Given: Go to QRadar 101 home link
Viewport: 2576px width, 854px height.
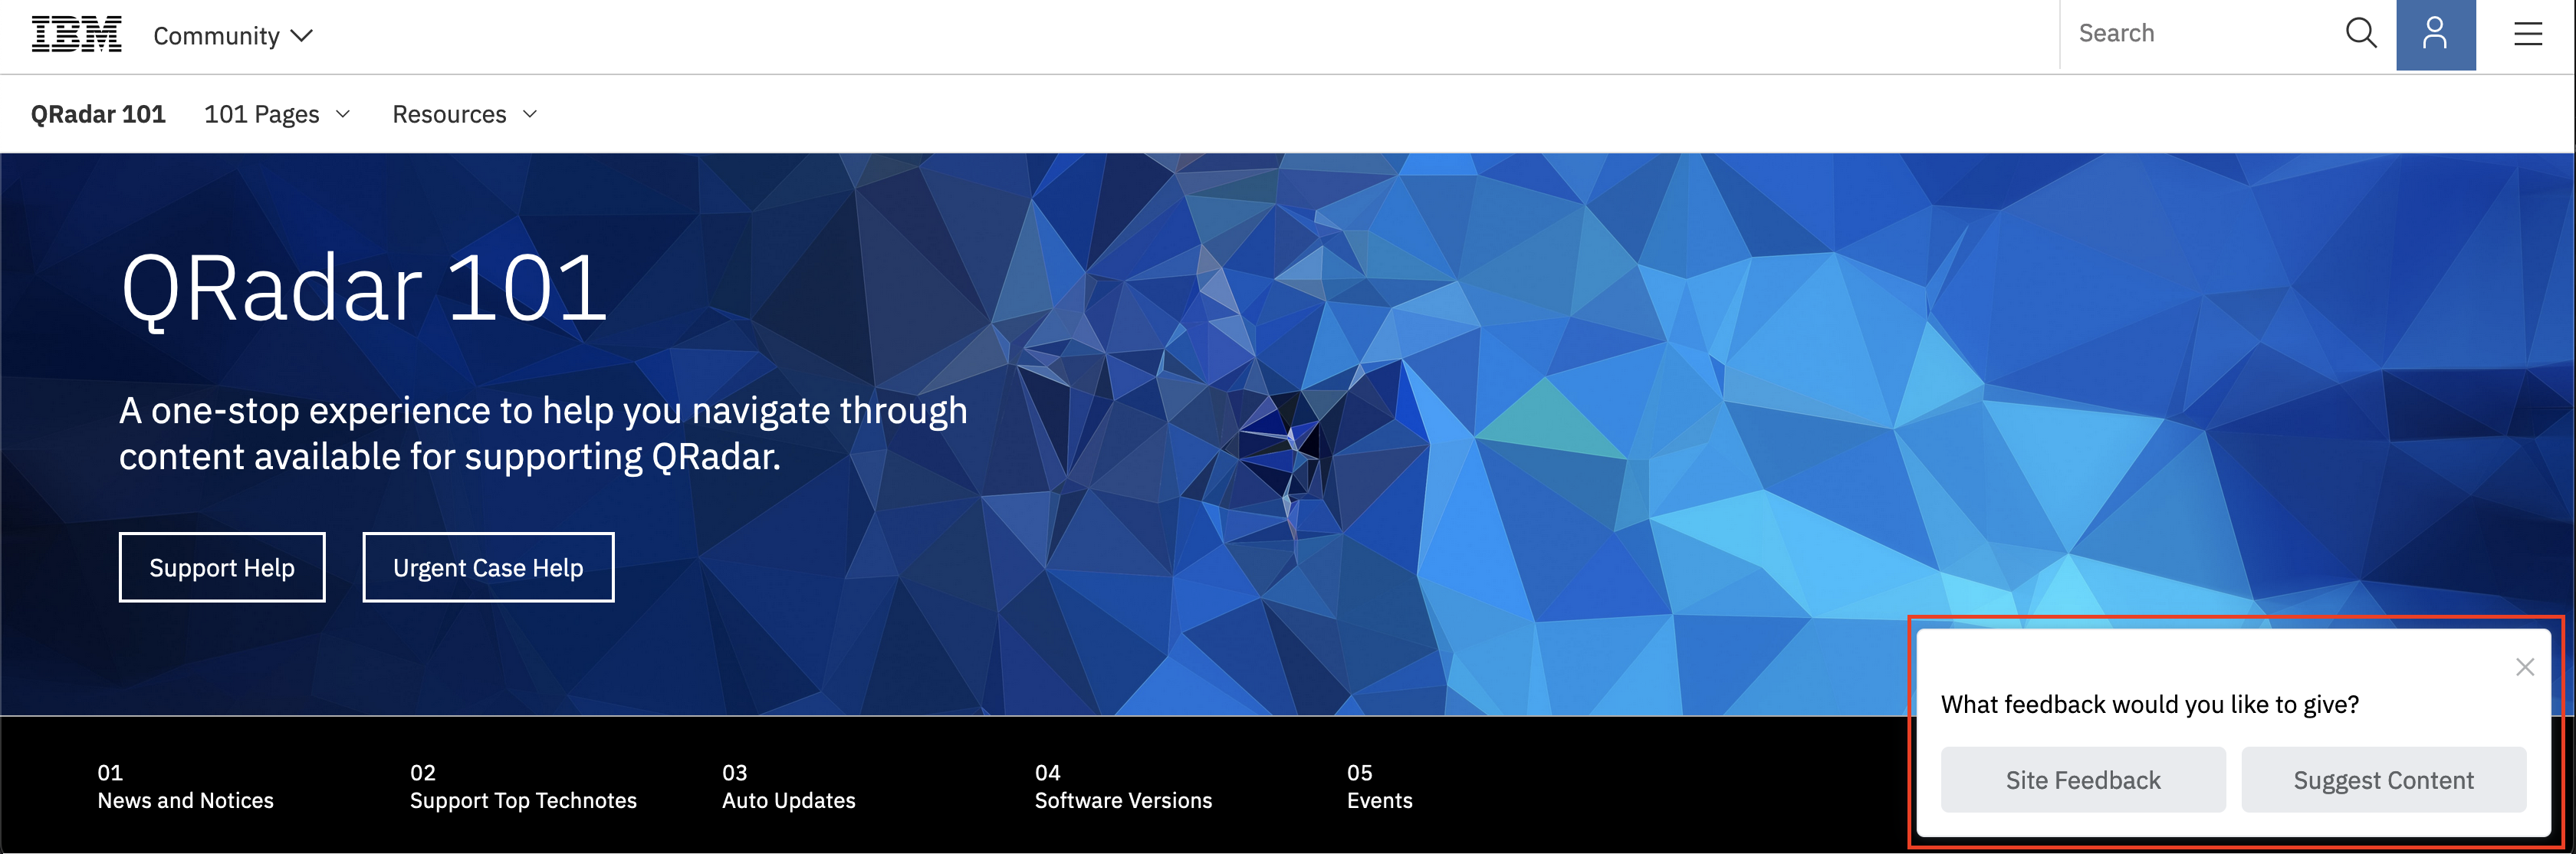Looking at the screenshot, I should click(x=98, y=114).
